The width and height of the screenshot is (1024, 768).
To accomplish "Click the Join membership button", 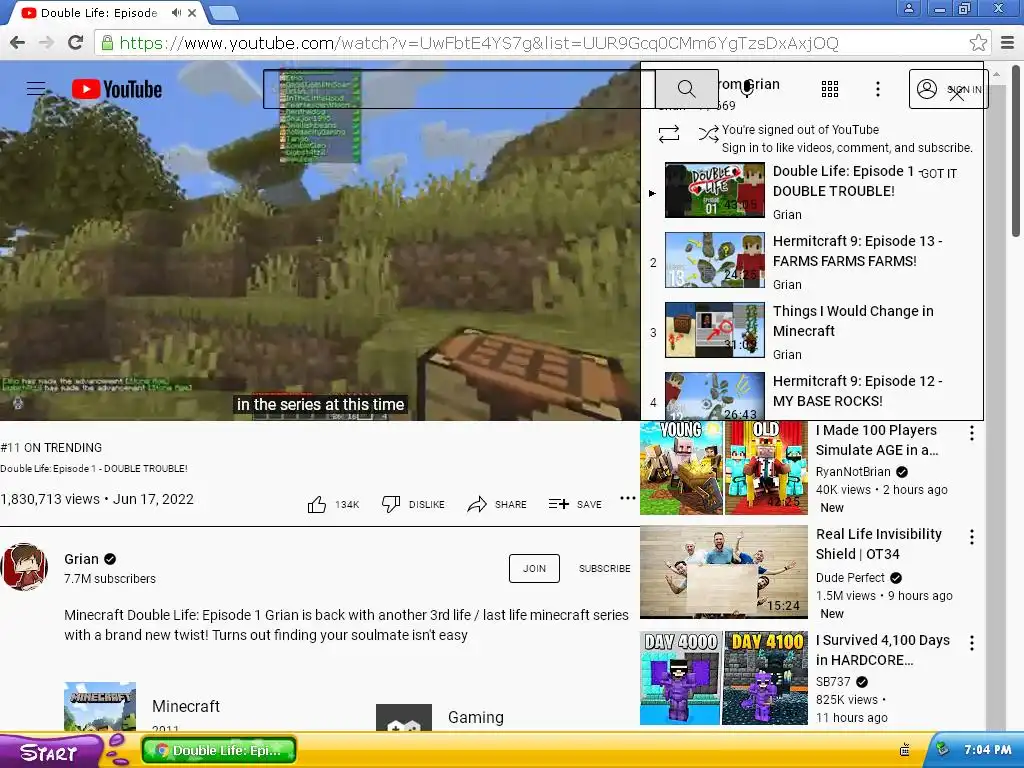I will coord(534,568).
